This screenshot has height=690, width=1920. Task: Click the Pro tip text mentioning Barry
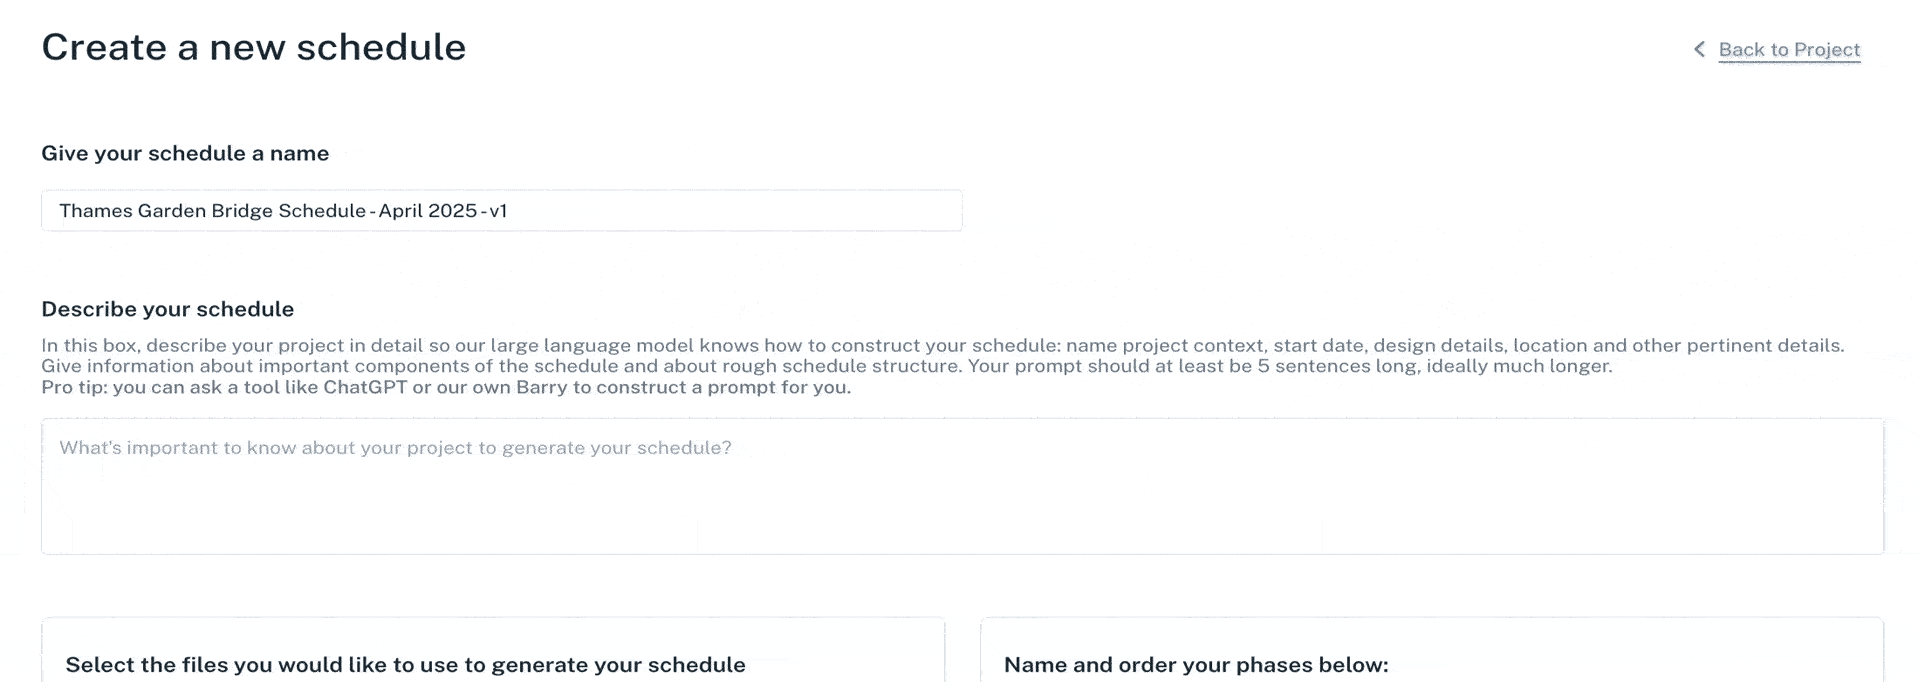click(444, 387)
